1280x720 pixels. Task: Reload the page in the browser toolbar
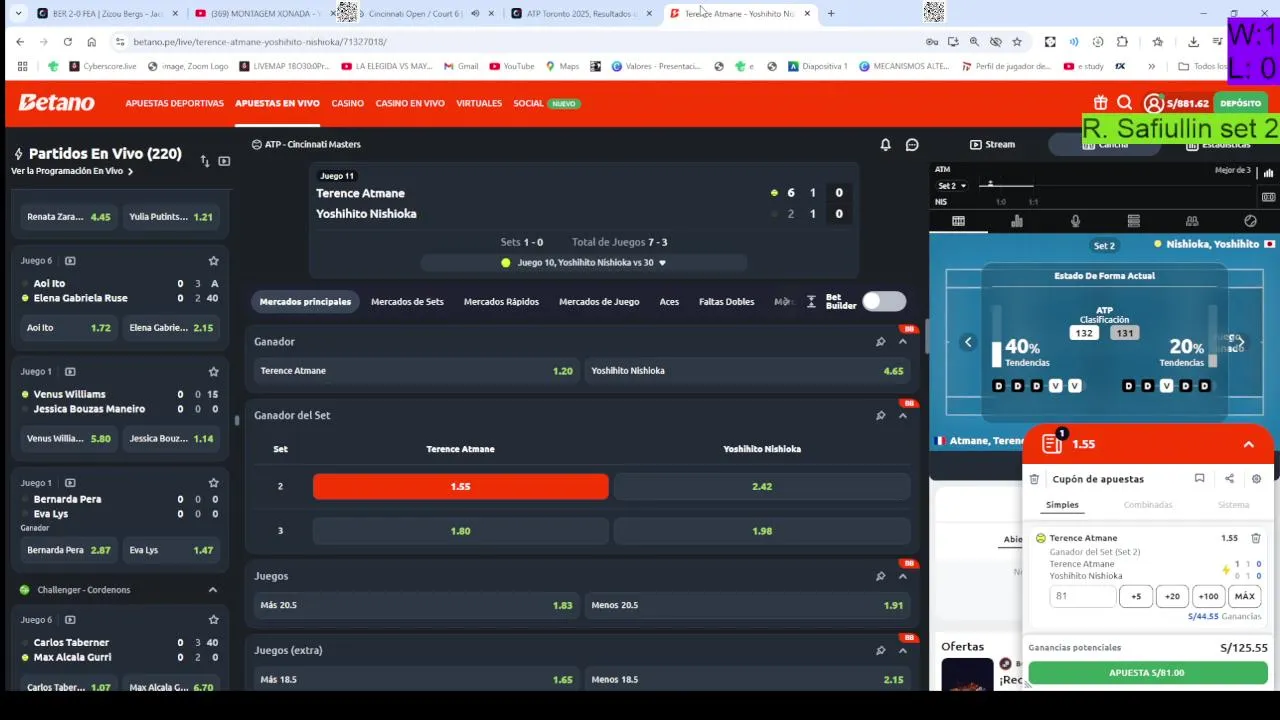click(x=67, y=42)
